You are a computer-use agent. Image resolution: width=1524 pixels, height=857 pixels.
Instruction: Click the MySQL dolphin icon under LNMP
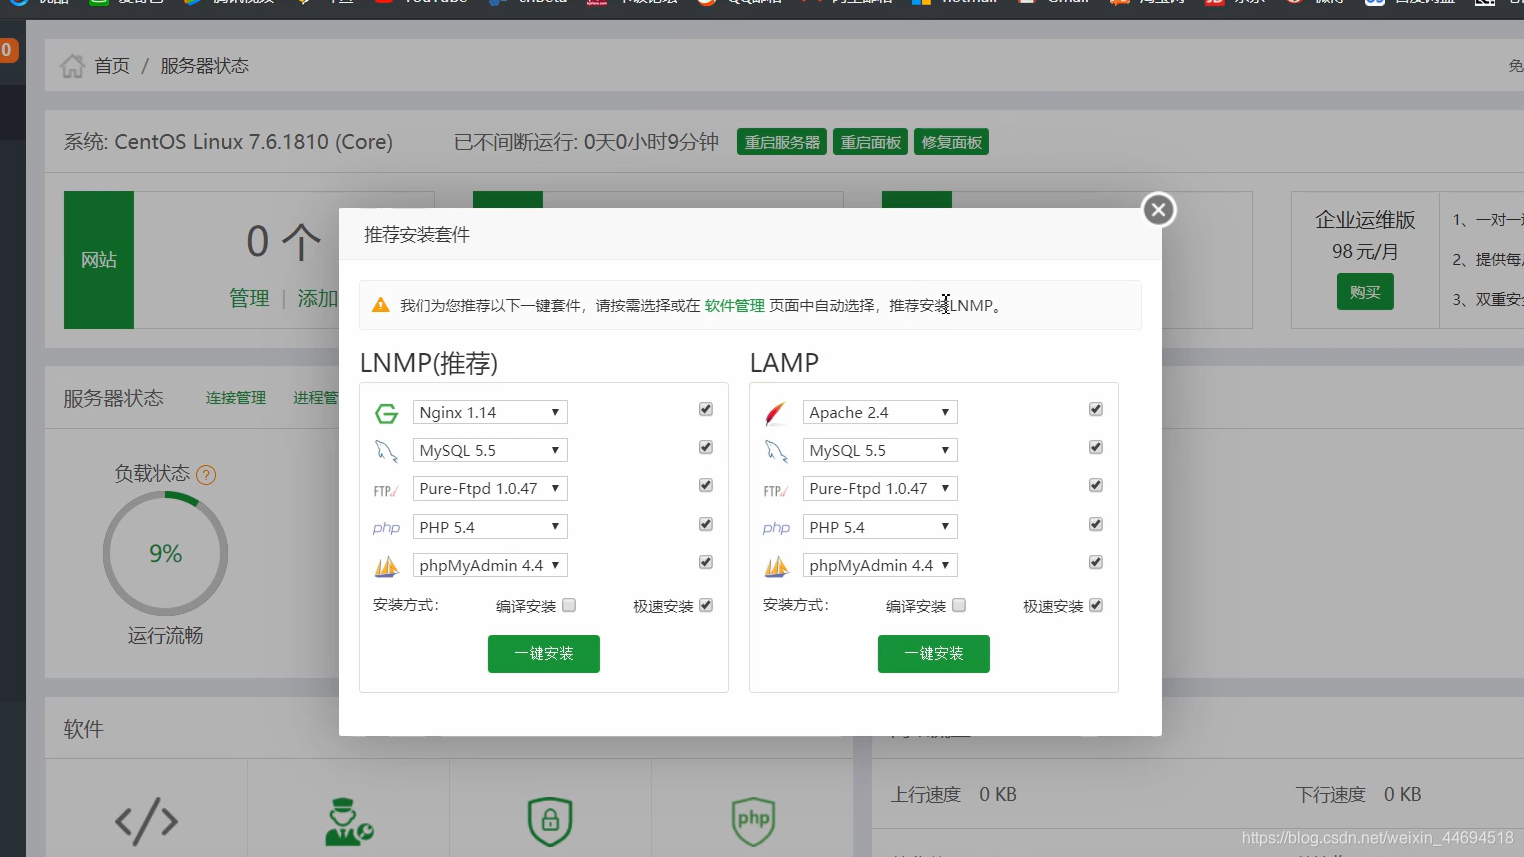point(386,451)
